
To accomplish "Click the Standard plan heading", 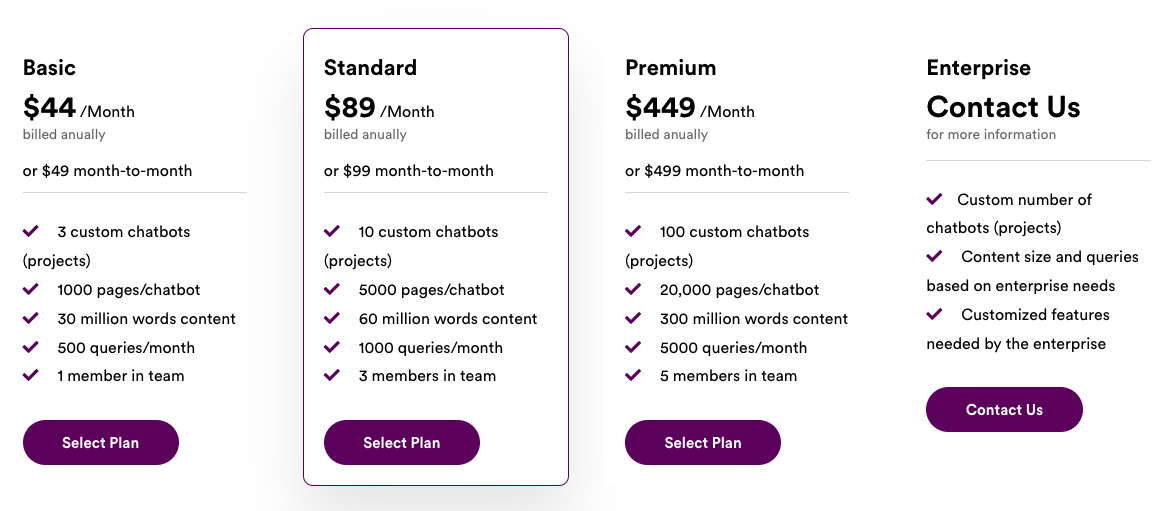I will 370,68.
